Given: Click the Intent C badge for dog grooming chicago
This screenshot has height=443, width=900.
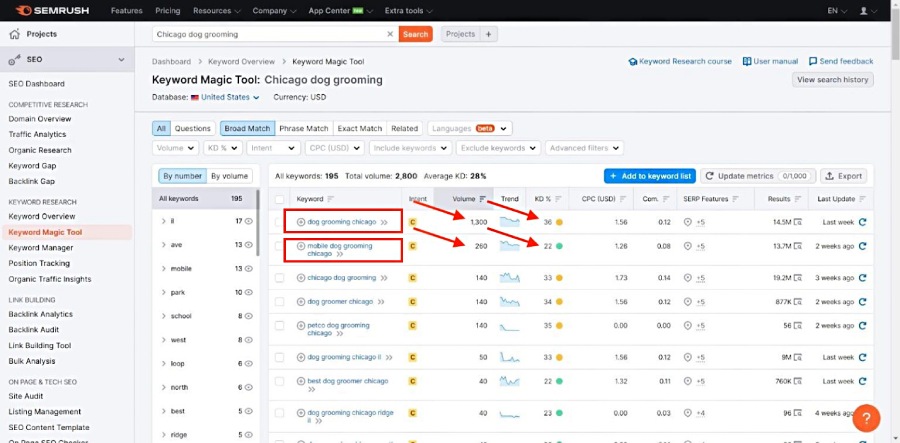Looking at the screenshot, I should [x=412, y=222].
